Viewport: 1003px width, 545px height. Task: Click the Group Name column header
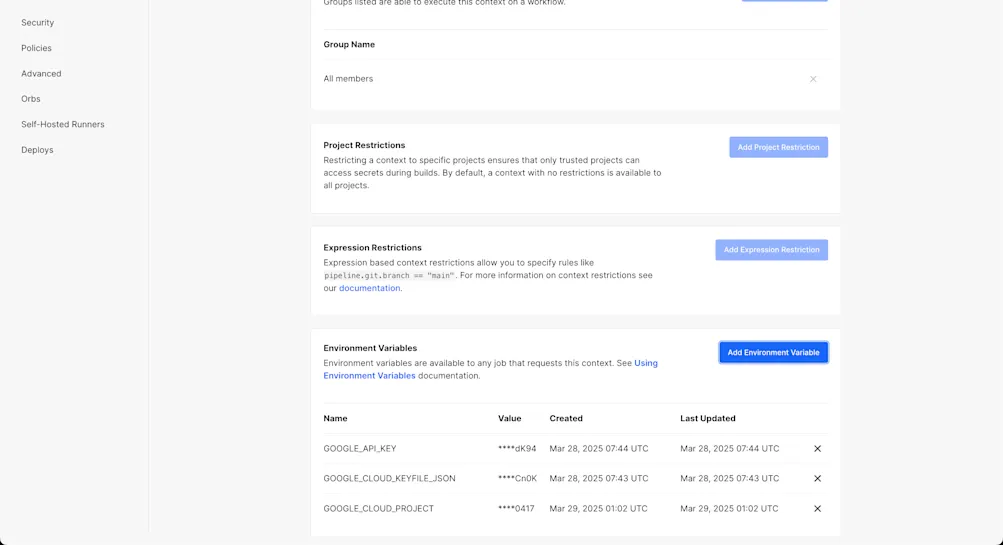349,44
